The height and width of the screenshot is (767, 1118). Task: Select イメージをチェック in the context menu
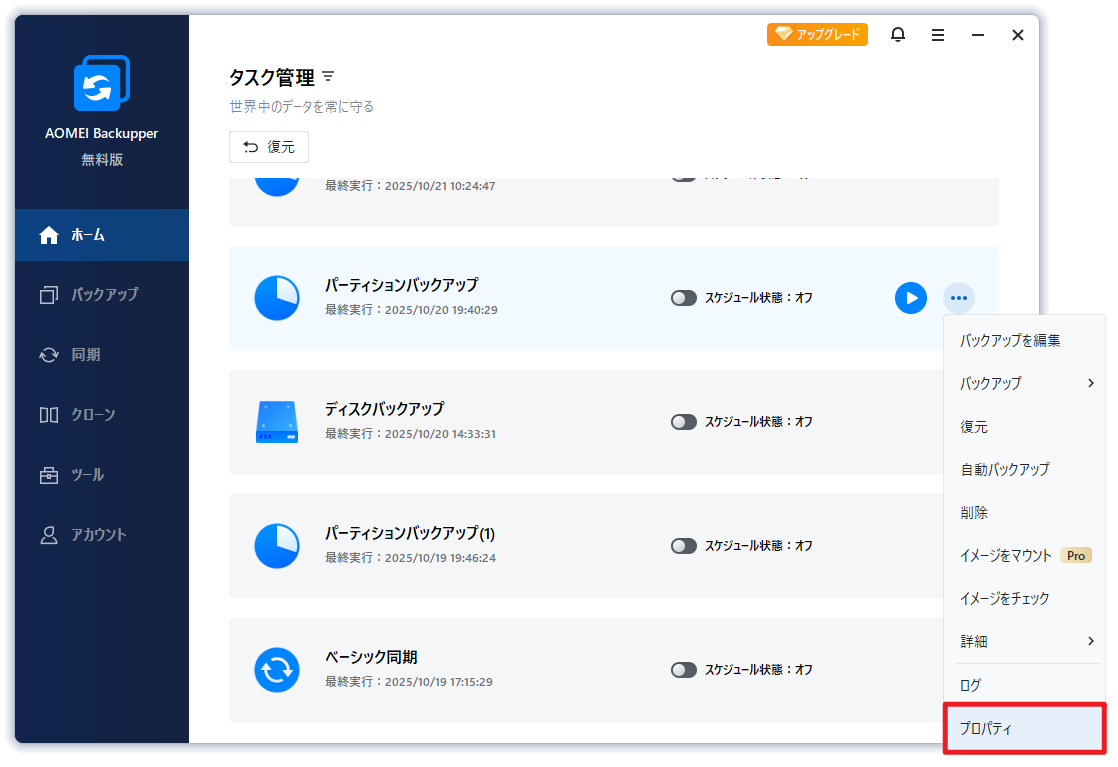[1024, 599]
